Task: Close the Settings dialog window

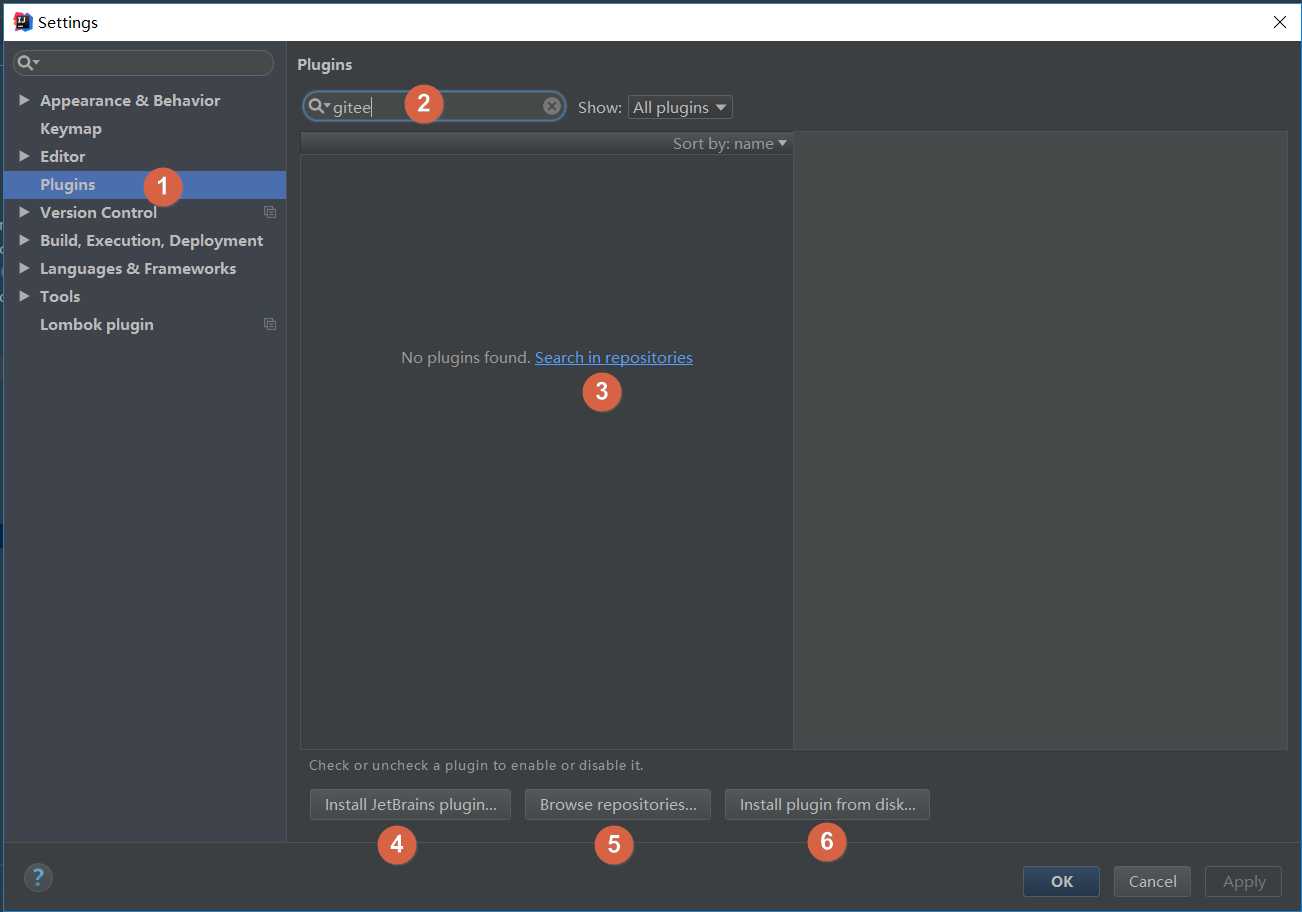Action: tap(1279, 22)
